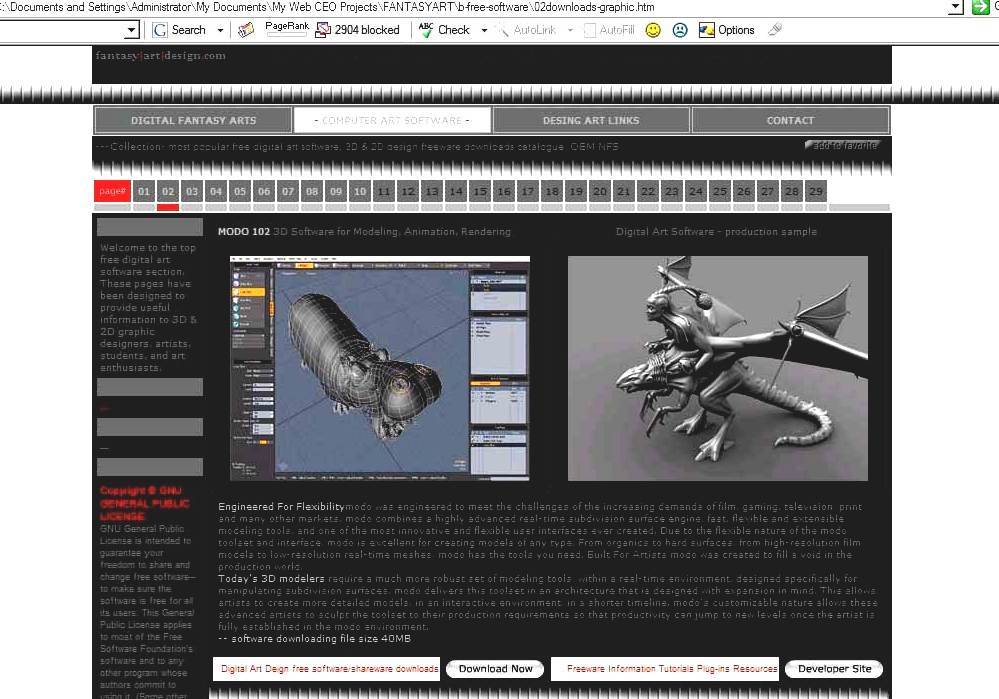Image resolution: width=999 pixels, height=699 pixels.
Task: Go to page 12
Action: point(408,191)
